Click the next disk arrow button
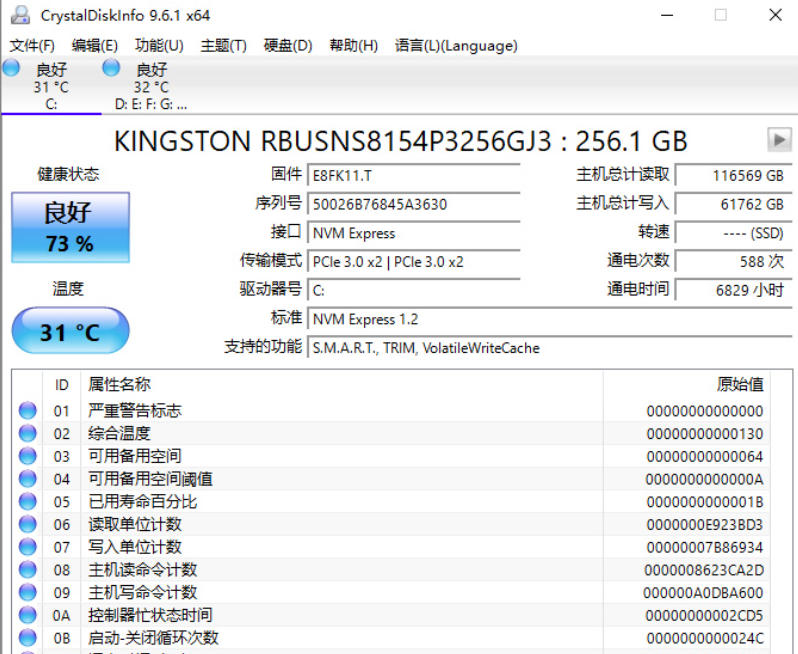Image resolution: width=798 pixels, height=654 pixels. [778, 140]
